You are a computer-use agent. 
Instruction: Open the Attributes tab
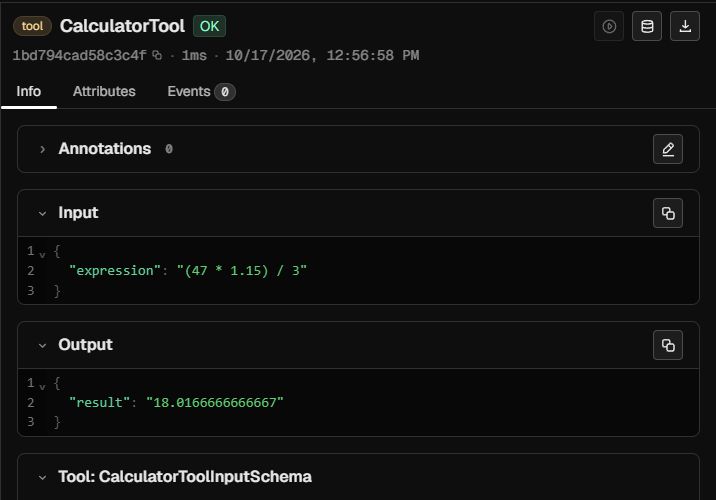pyautogui.click(x=104, y=91)
